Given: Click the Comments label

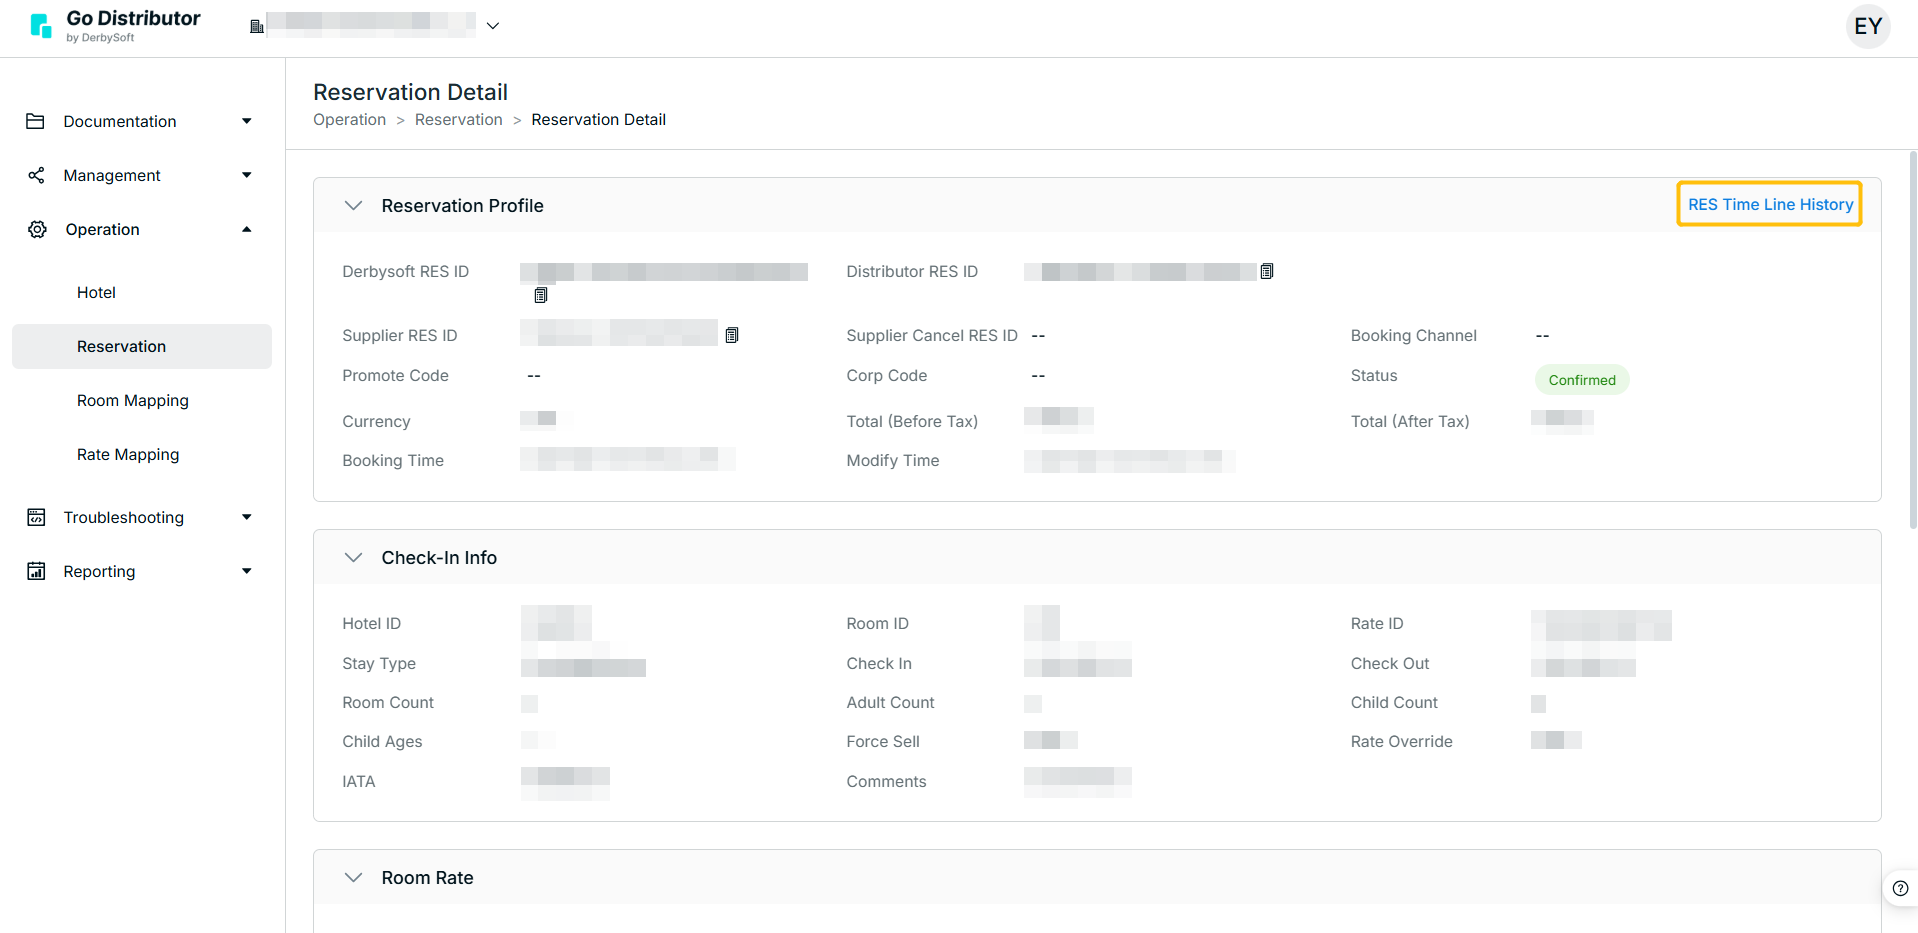Looking at the screenshot, I should 886,781.
